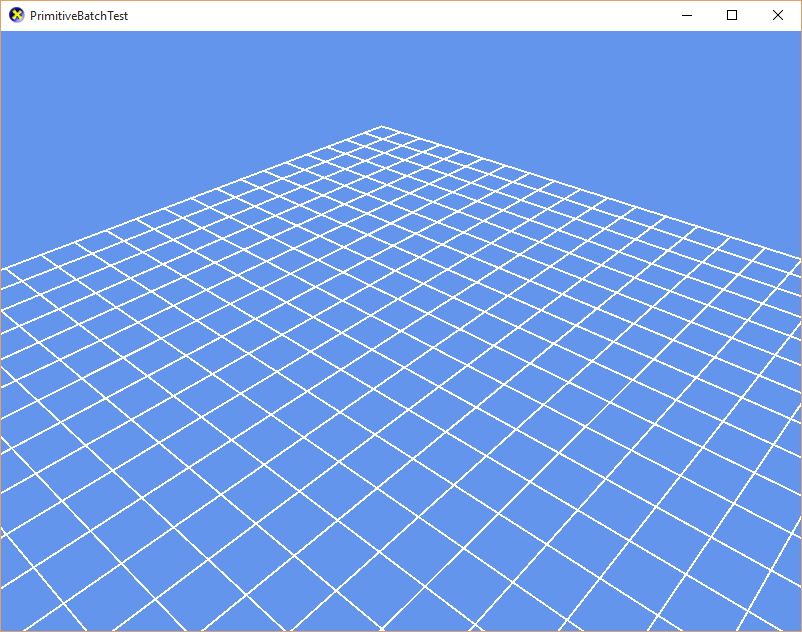Viewport: 802px width, 632px height.
Task: Click the title bar background area
Action: [x=400, y=15]
